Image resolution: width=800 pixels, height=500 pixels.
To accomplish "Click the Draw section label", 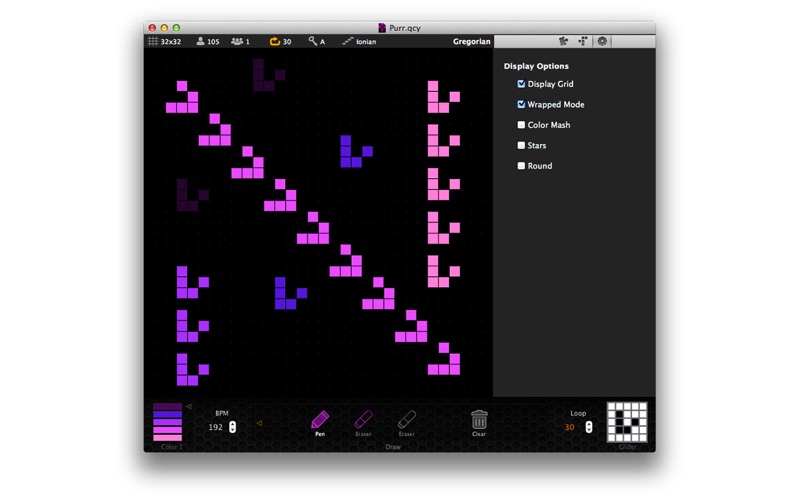I will (393, 446).
